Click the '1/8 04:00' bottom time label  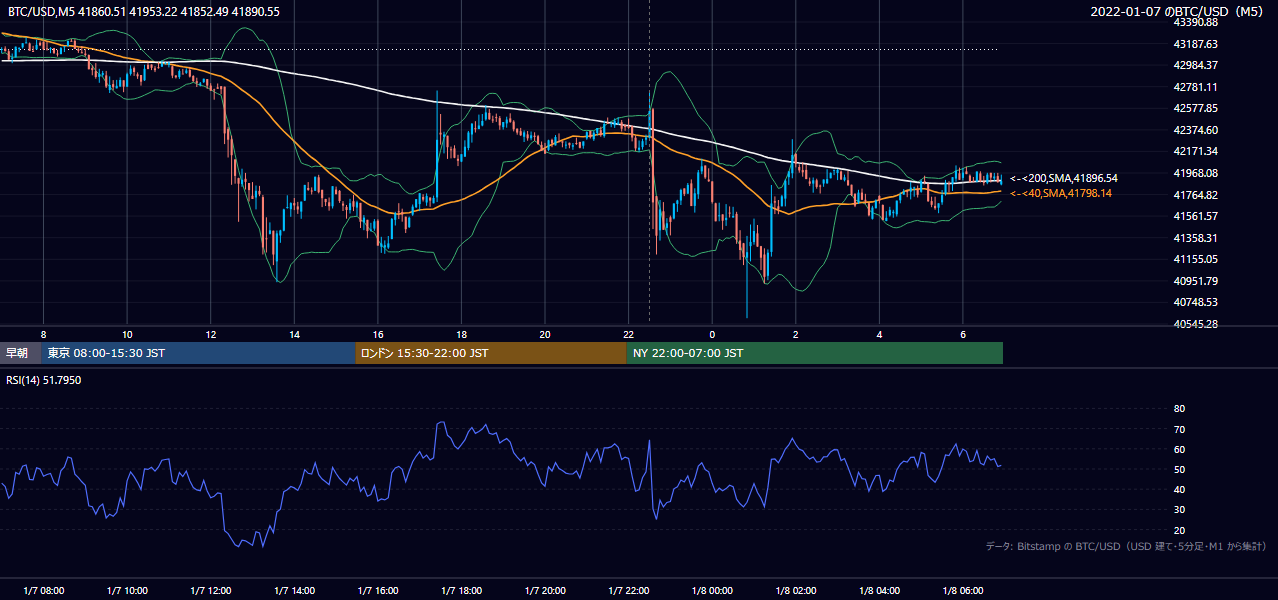pyautogui.click(x=879, y=591)
